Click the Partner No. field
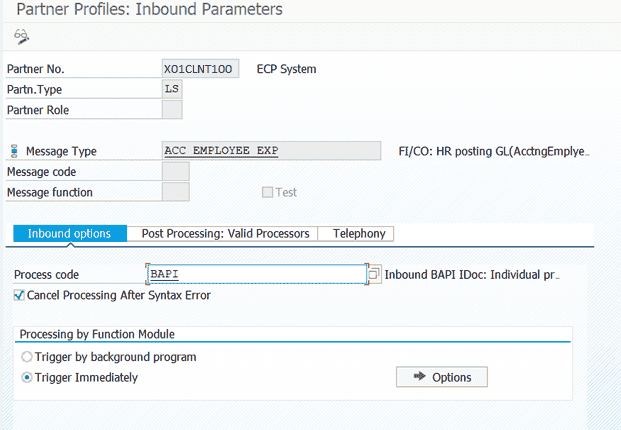The width and height of the screenshot is (621, 430). click(x=200, y=69)
